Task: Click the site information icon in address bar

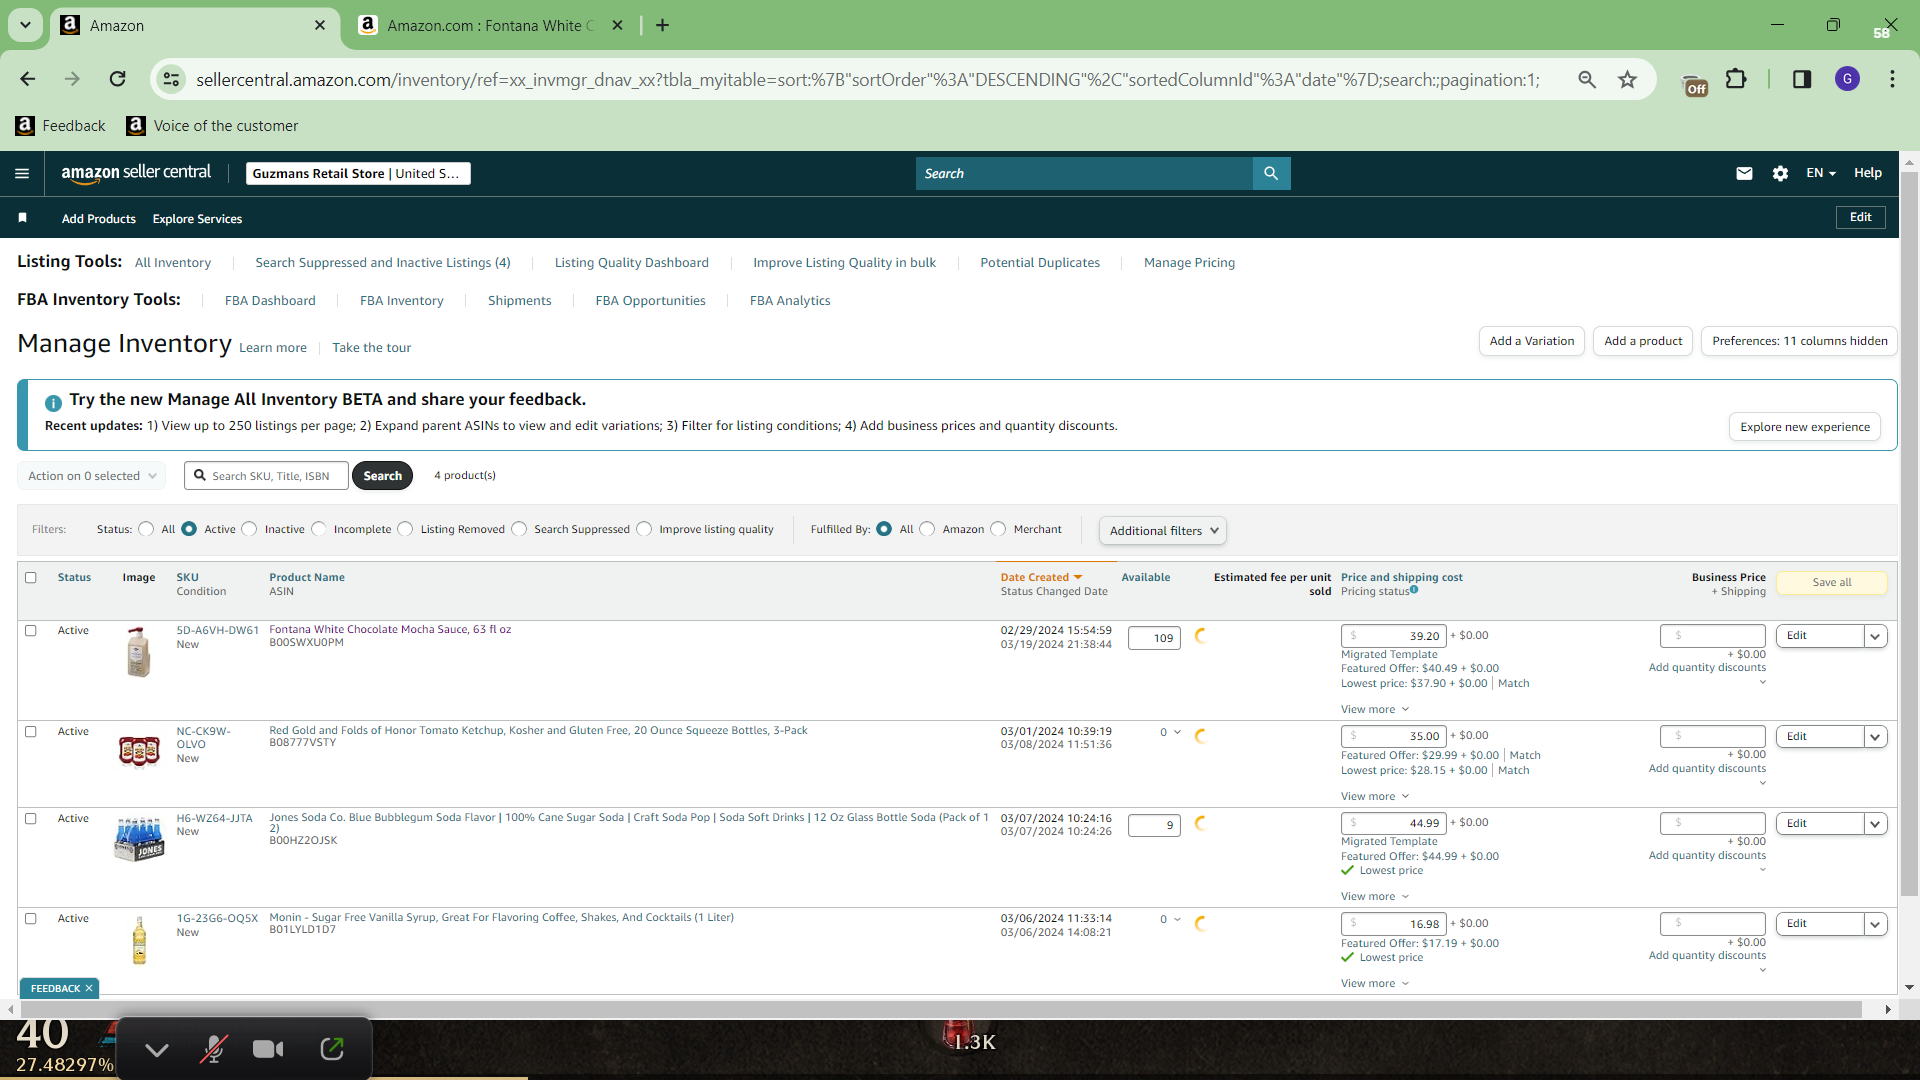Action: (x=172, y=79)
